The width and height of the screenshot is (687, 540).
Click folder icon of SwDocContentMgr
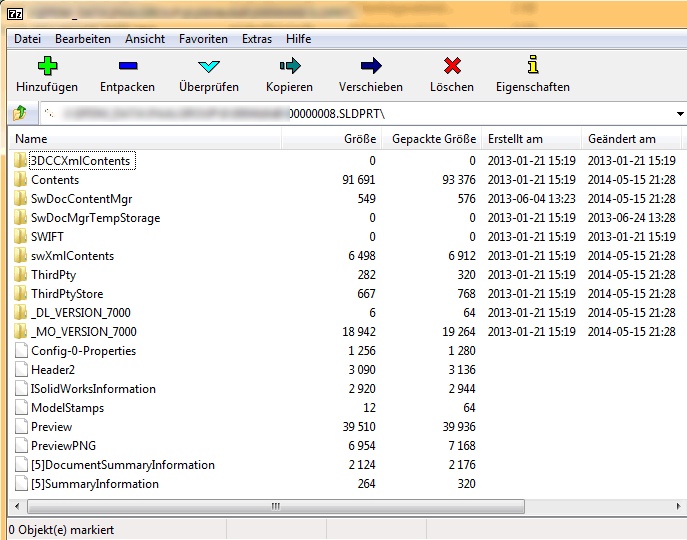[20, 199]
